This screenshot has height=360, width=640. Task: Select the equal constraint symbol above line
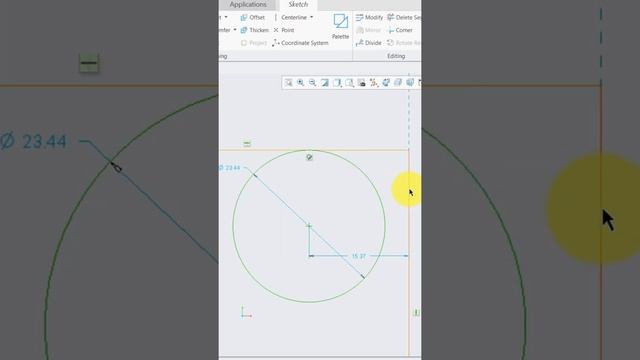tap(247, 144)
